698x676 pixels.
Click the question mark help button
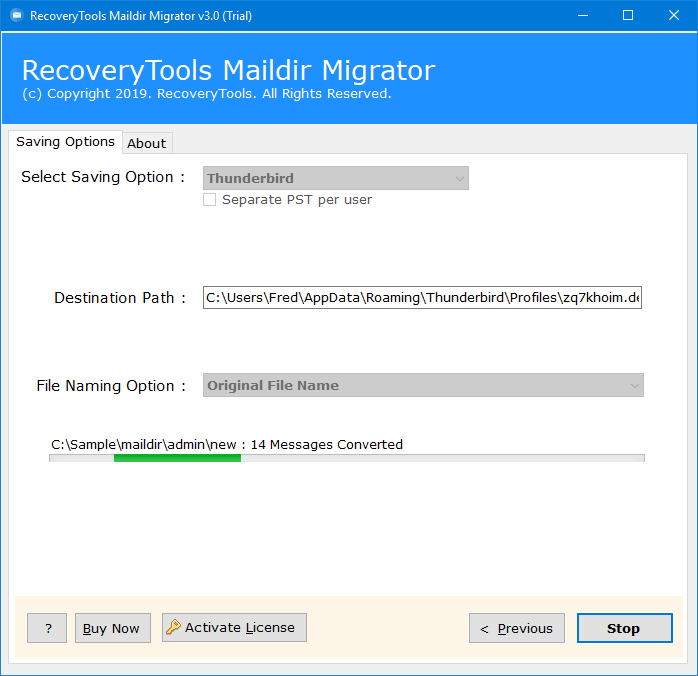tap(47, 628)
